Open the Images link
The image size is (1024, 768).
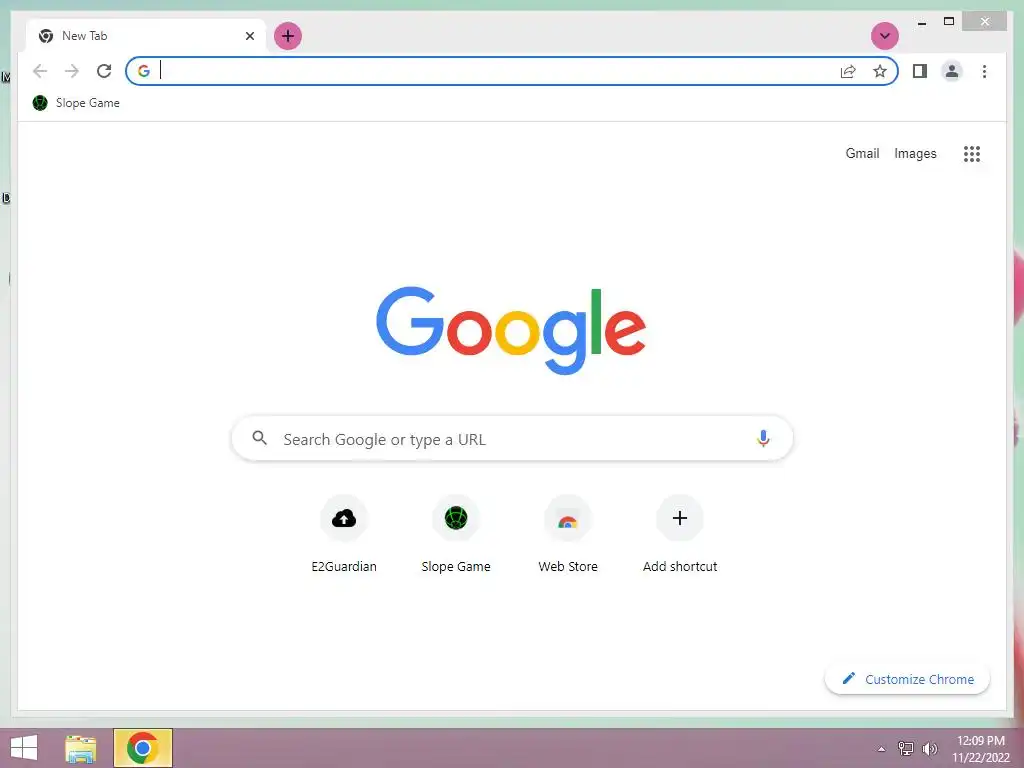click(915, 153)
